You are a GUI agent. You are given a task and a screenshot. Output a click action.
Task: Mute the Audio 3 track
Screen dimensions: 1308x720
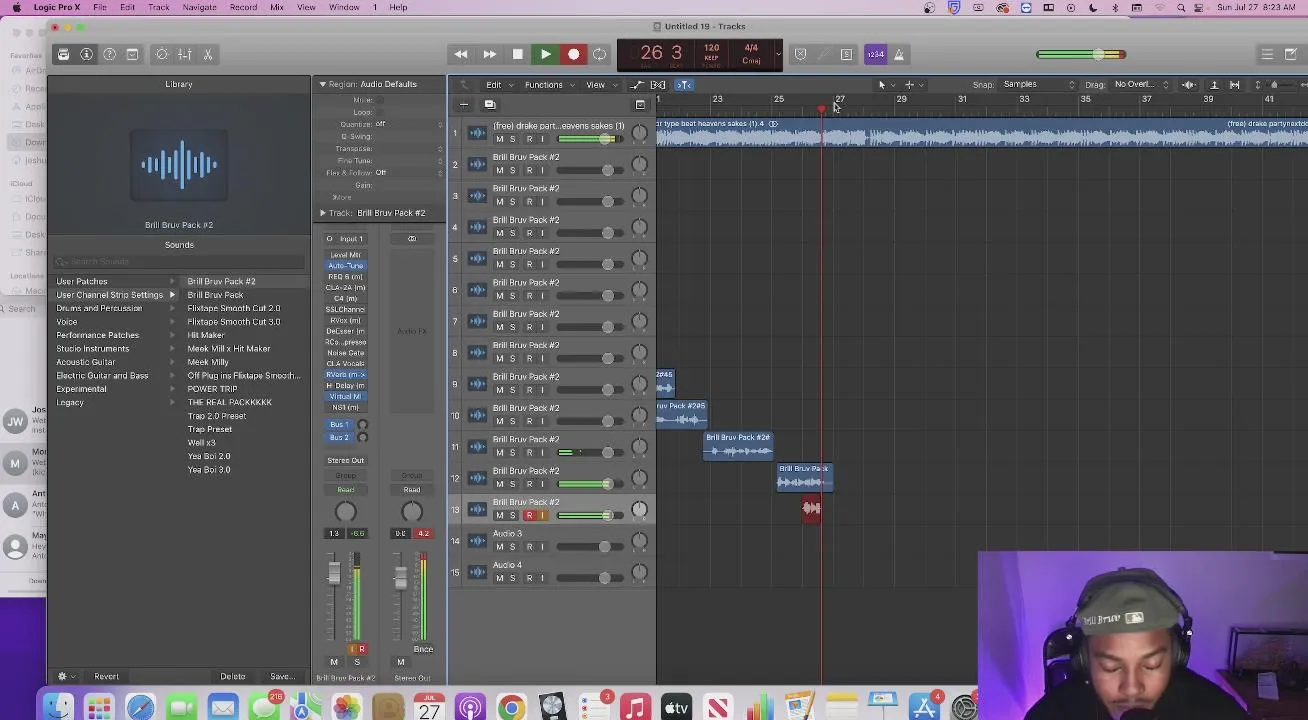(499, 547)
